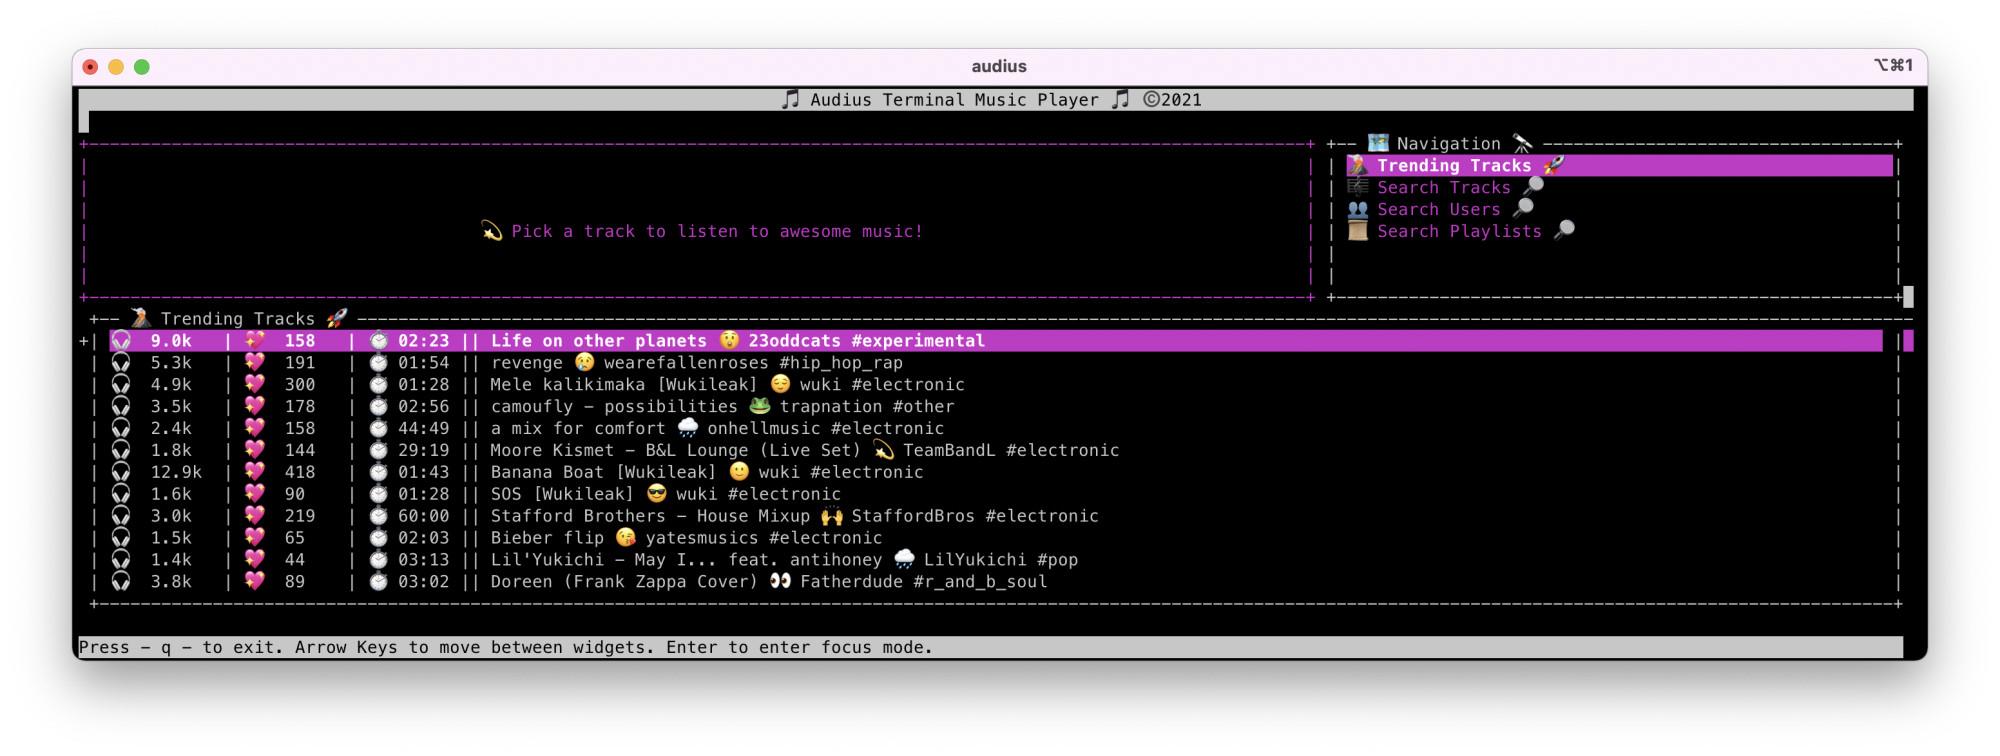Choose Stafford Brothers House Mixup track
This screenshot has height=756, width=2000.
click(649, 516)
